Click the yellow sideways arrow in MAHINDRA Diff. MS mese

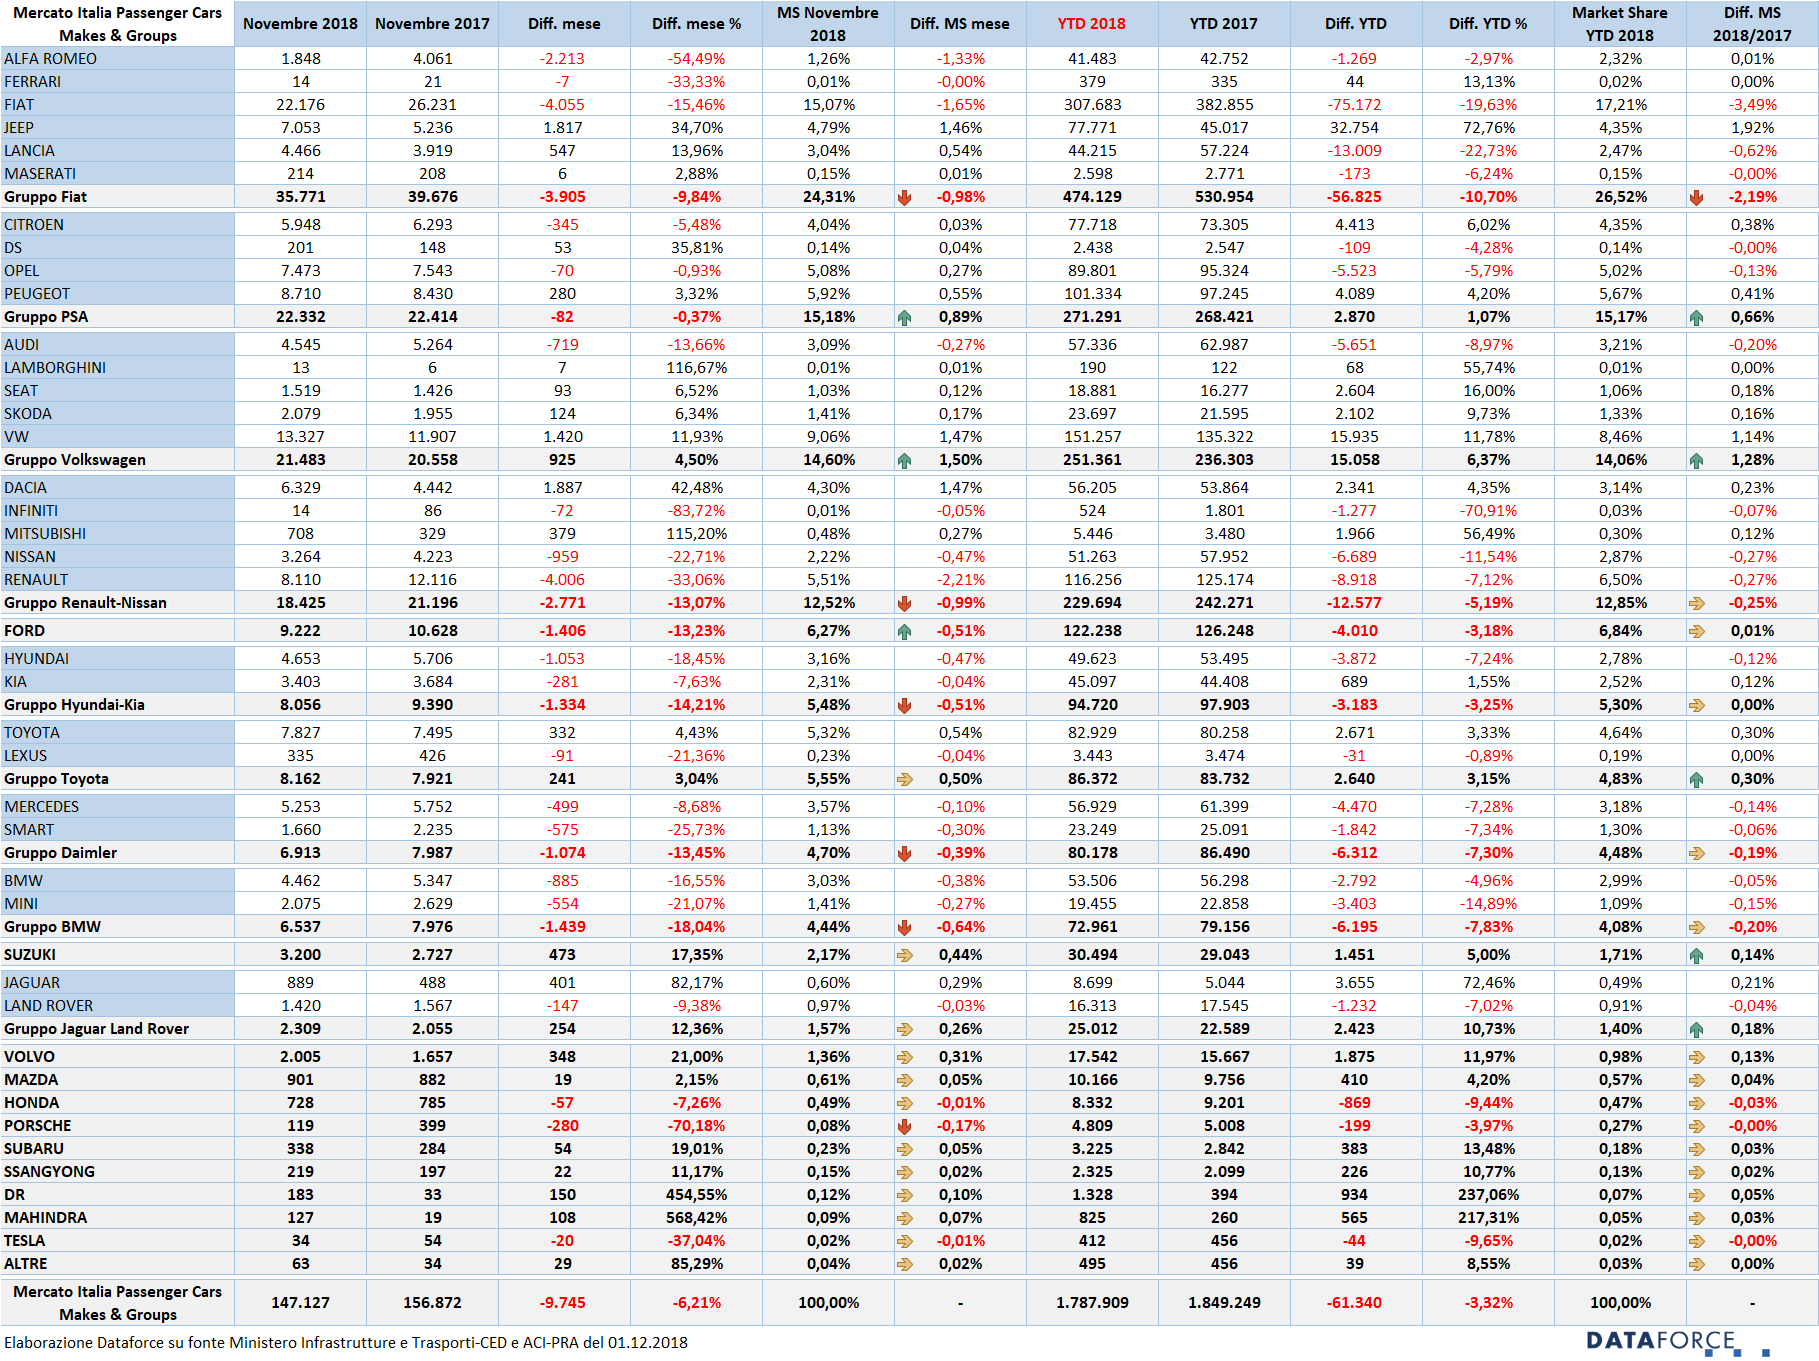point(904,1218)
